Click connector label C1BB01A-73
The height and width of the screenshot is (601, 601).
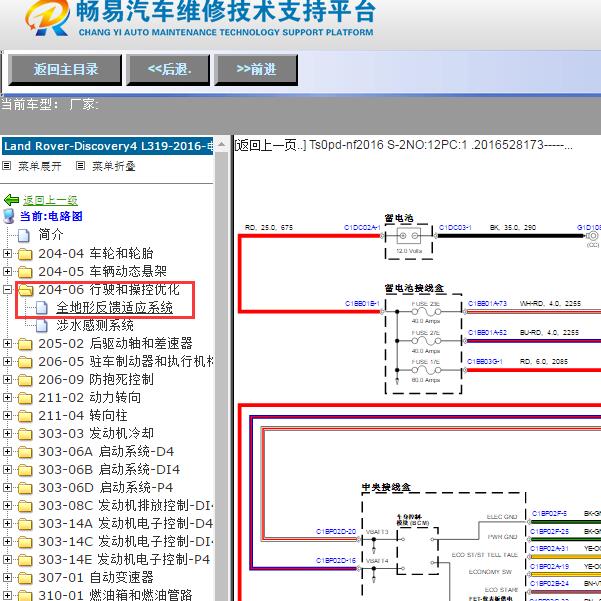[x=487, y=304]
